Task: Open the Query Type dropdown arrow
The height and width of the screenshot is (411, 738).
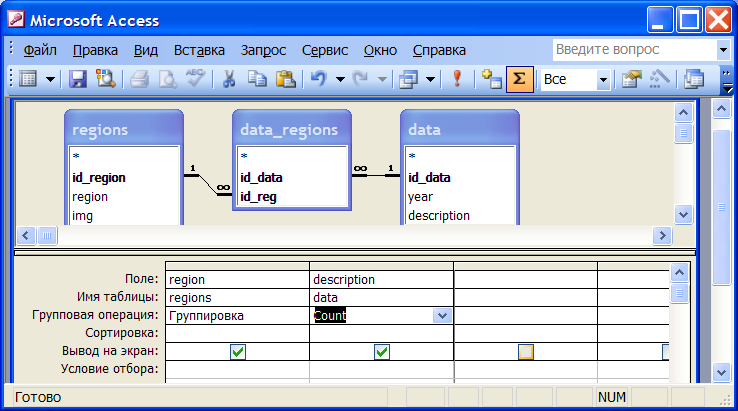Action: coord(430,79)
